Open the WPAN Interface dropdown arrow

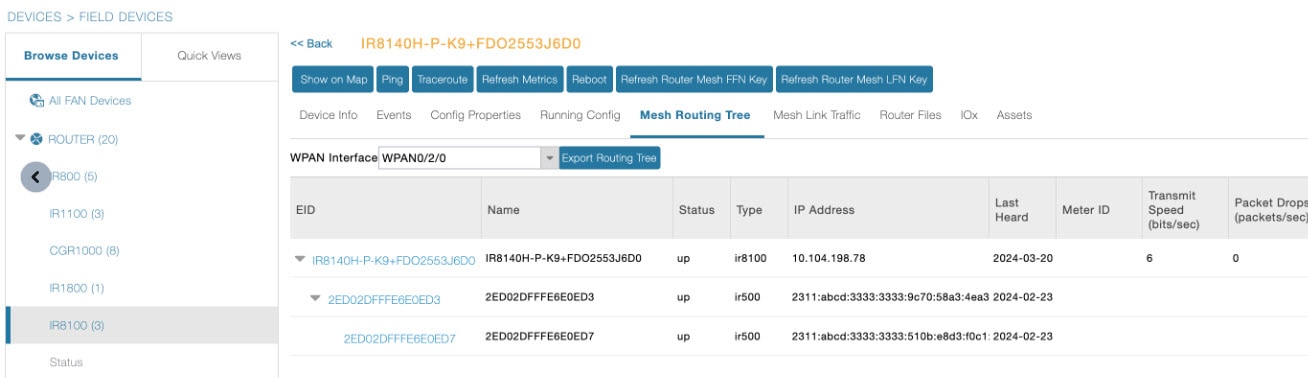point(549,158)
